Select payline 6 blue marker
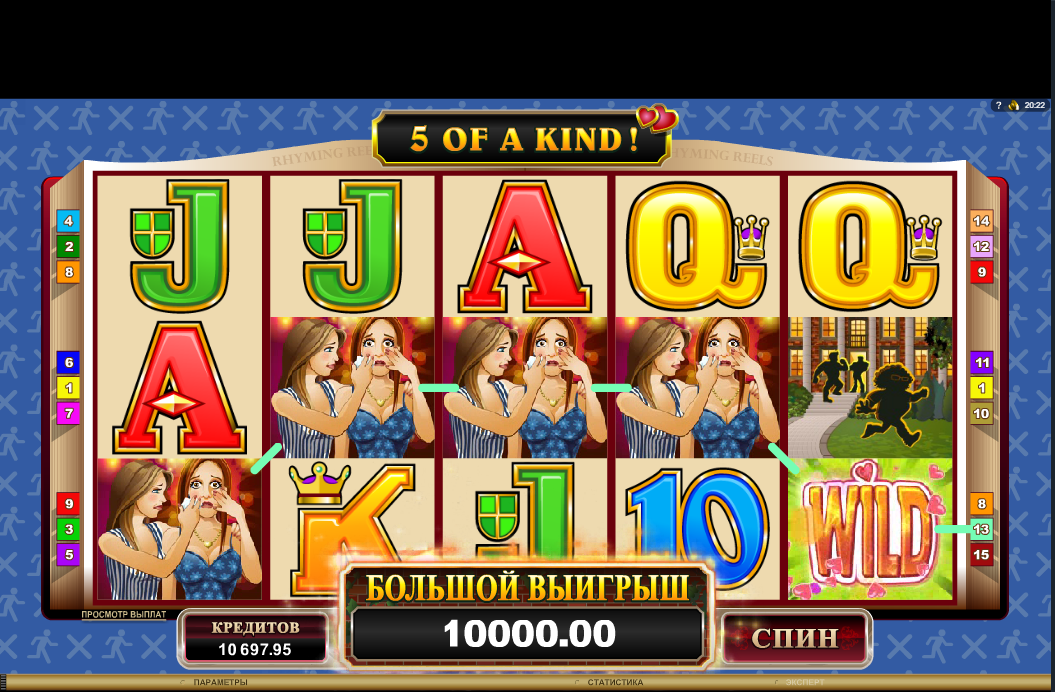The width and height of the screenshot is (1056, 692). click(68, 362)
